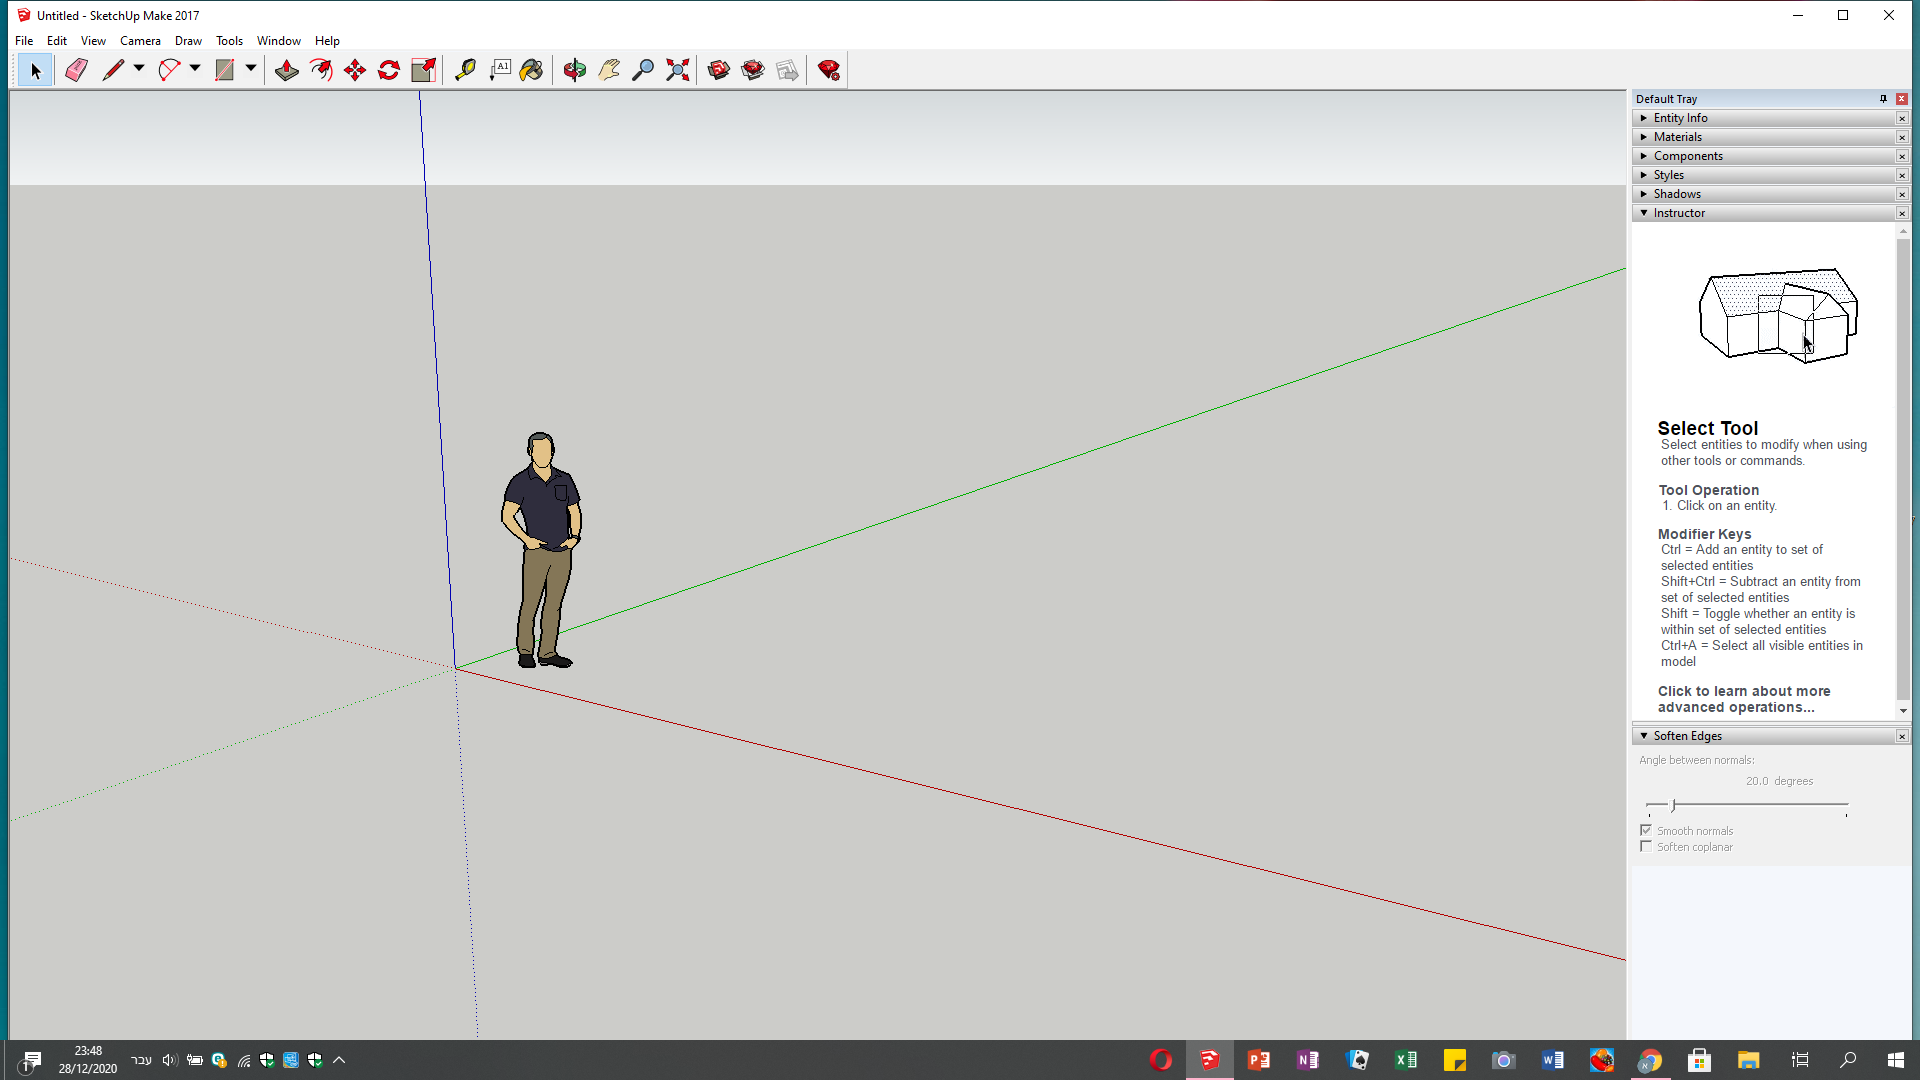
Task: Select the Eraser tool
Action: tap(76, 70)
